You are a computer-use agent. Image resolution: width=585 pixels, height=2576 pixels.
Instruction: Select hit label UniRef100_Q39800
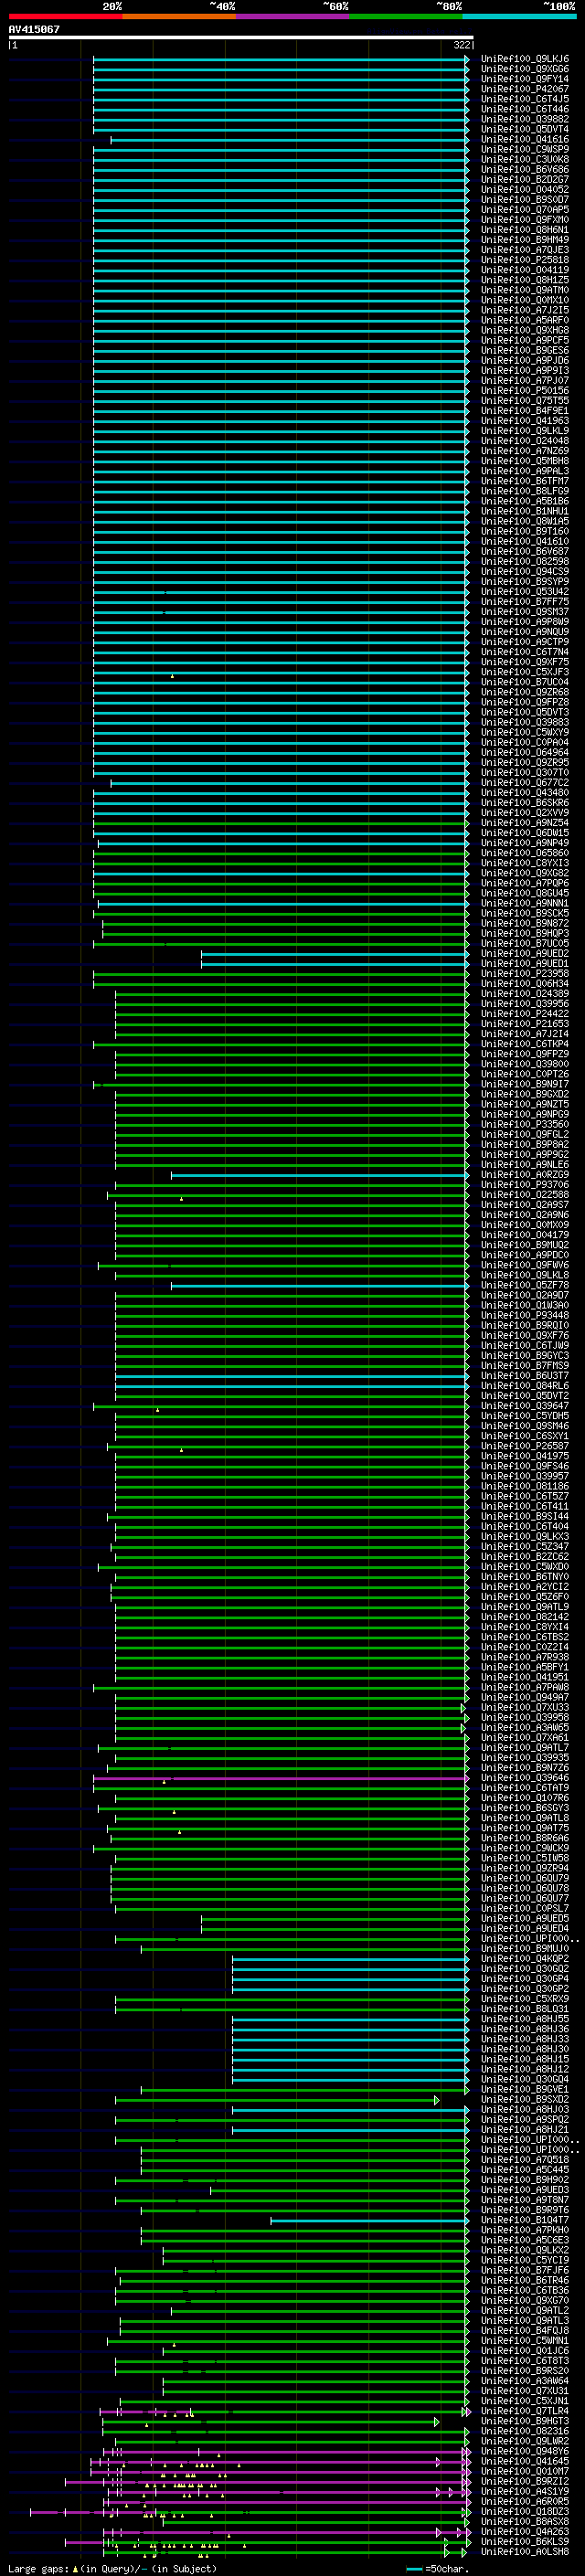[524, 1064]
